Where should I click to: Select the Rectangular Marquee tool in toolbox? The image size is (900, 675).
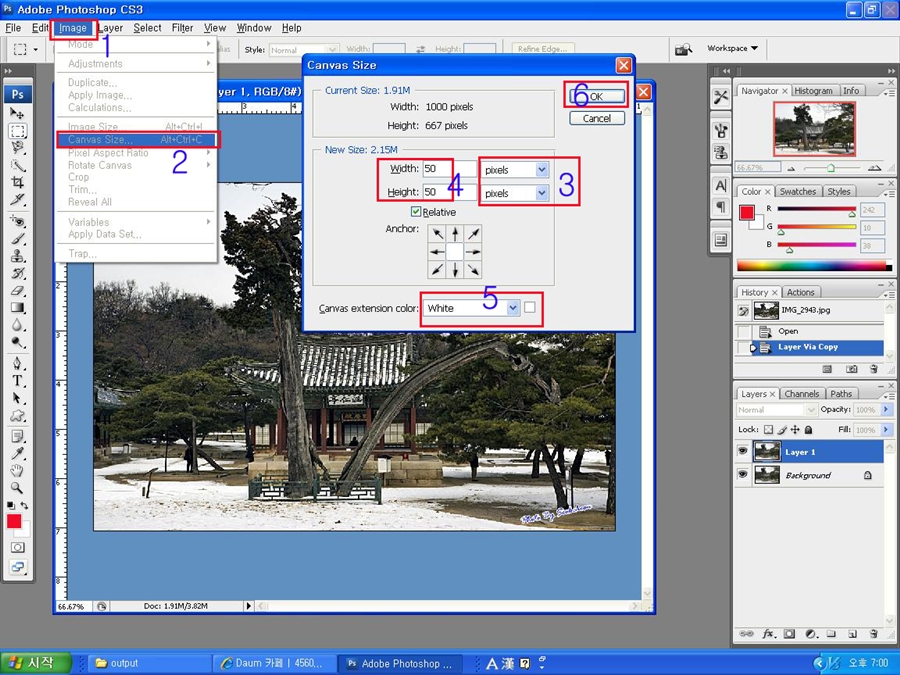(x=17, y=131)
